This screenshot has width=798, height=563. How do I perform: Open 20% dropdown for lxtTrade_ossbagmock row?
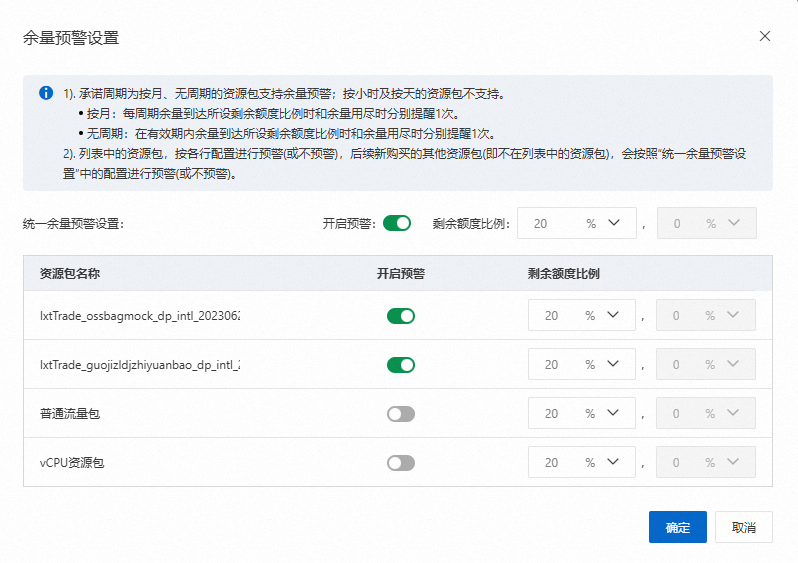pos(582,315)
